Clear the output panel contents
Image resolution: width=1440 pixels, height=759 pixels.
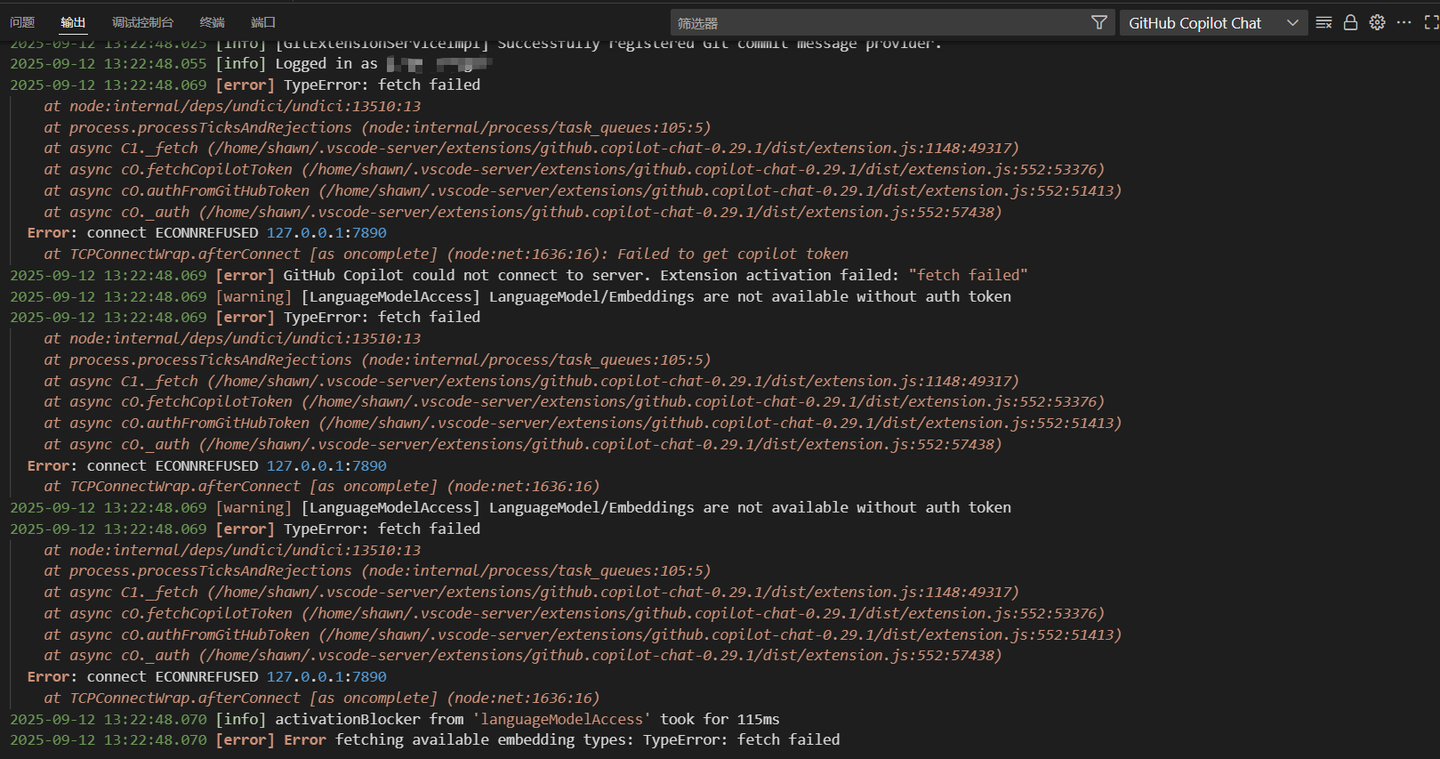tap(1323, 22)
